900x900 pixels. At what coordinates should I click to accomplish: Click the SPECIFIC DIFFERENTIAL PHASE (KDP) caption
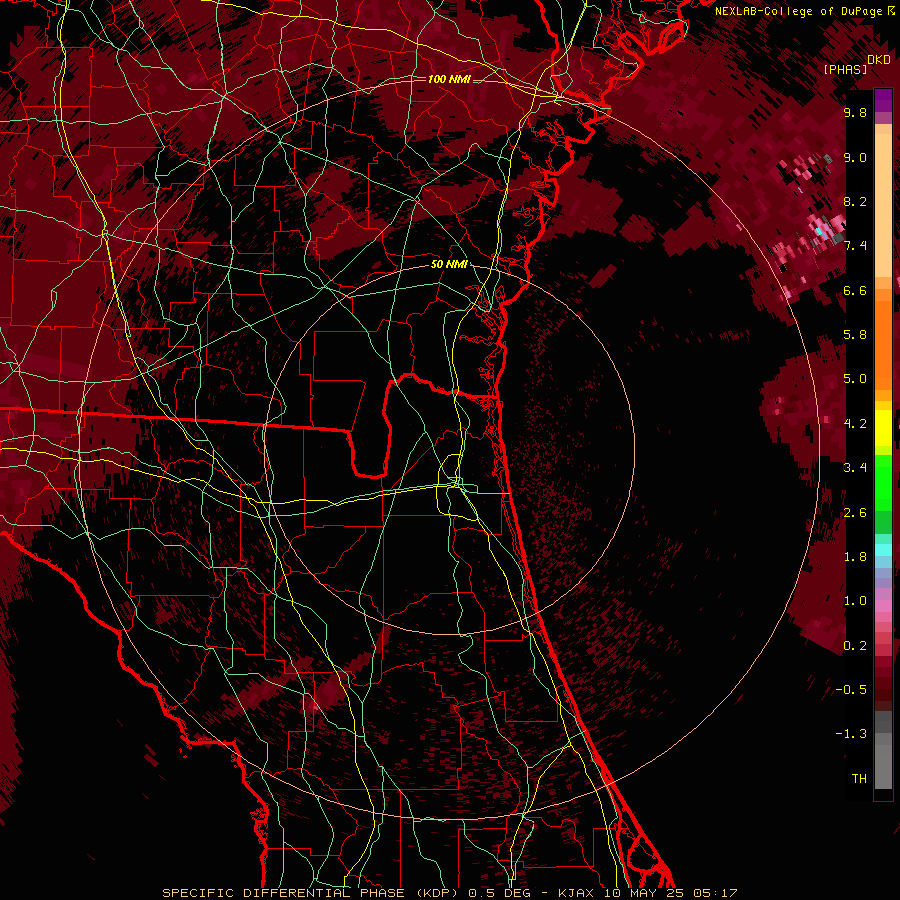(x=311, y=893)
